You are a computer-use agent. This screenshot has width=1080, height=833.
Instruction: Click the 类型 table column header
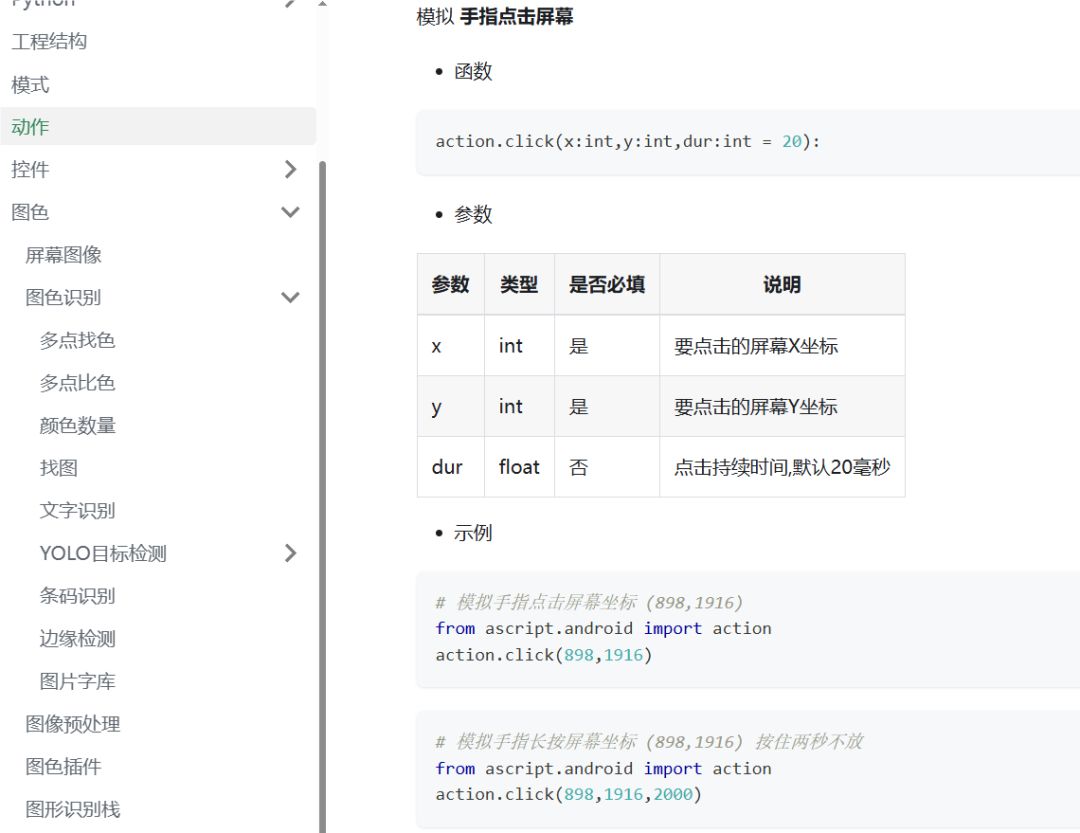pos(519,285)
